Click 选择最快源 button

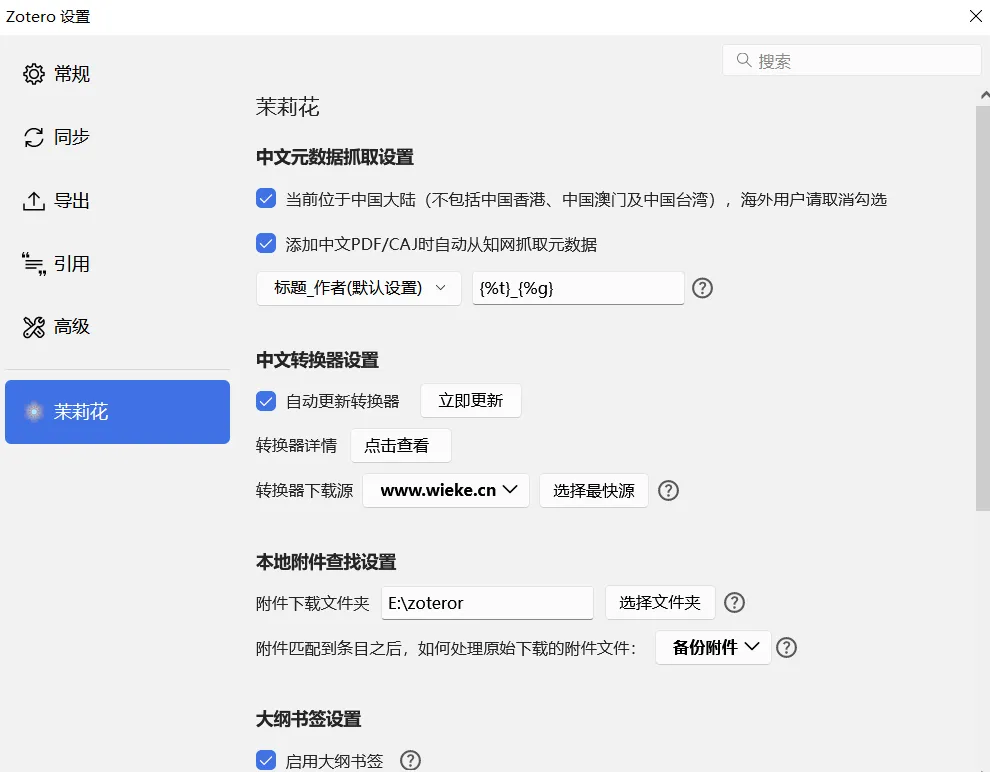click(x=594, y=490)
